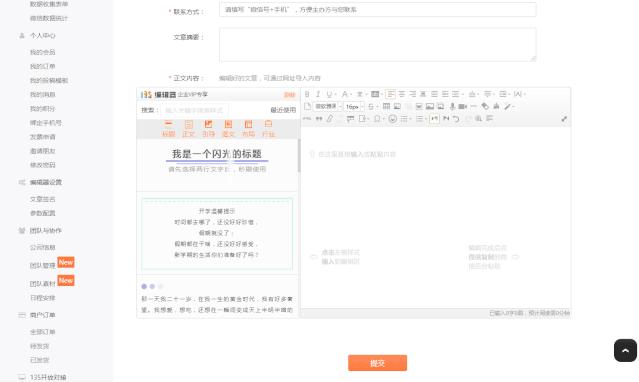Click the left-to-right text direction icon
The height and width of the screenshot is (382, 639).
click(434, 119)
